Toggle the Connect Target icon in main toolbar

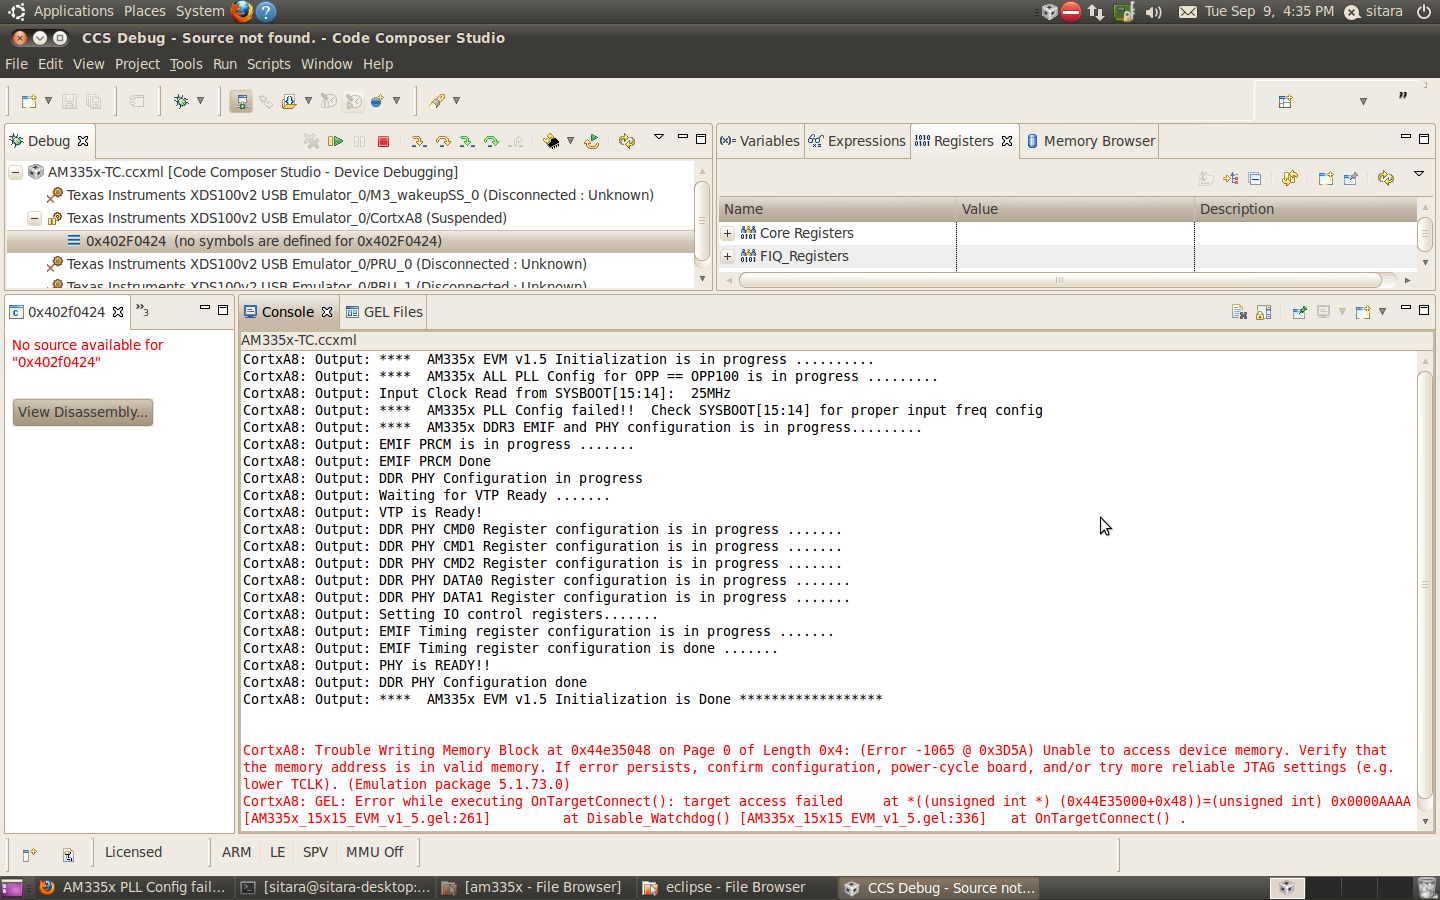[241, 101]
